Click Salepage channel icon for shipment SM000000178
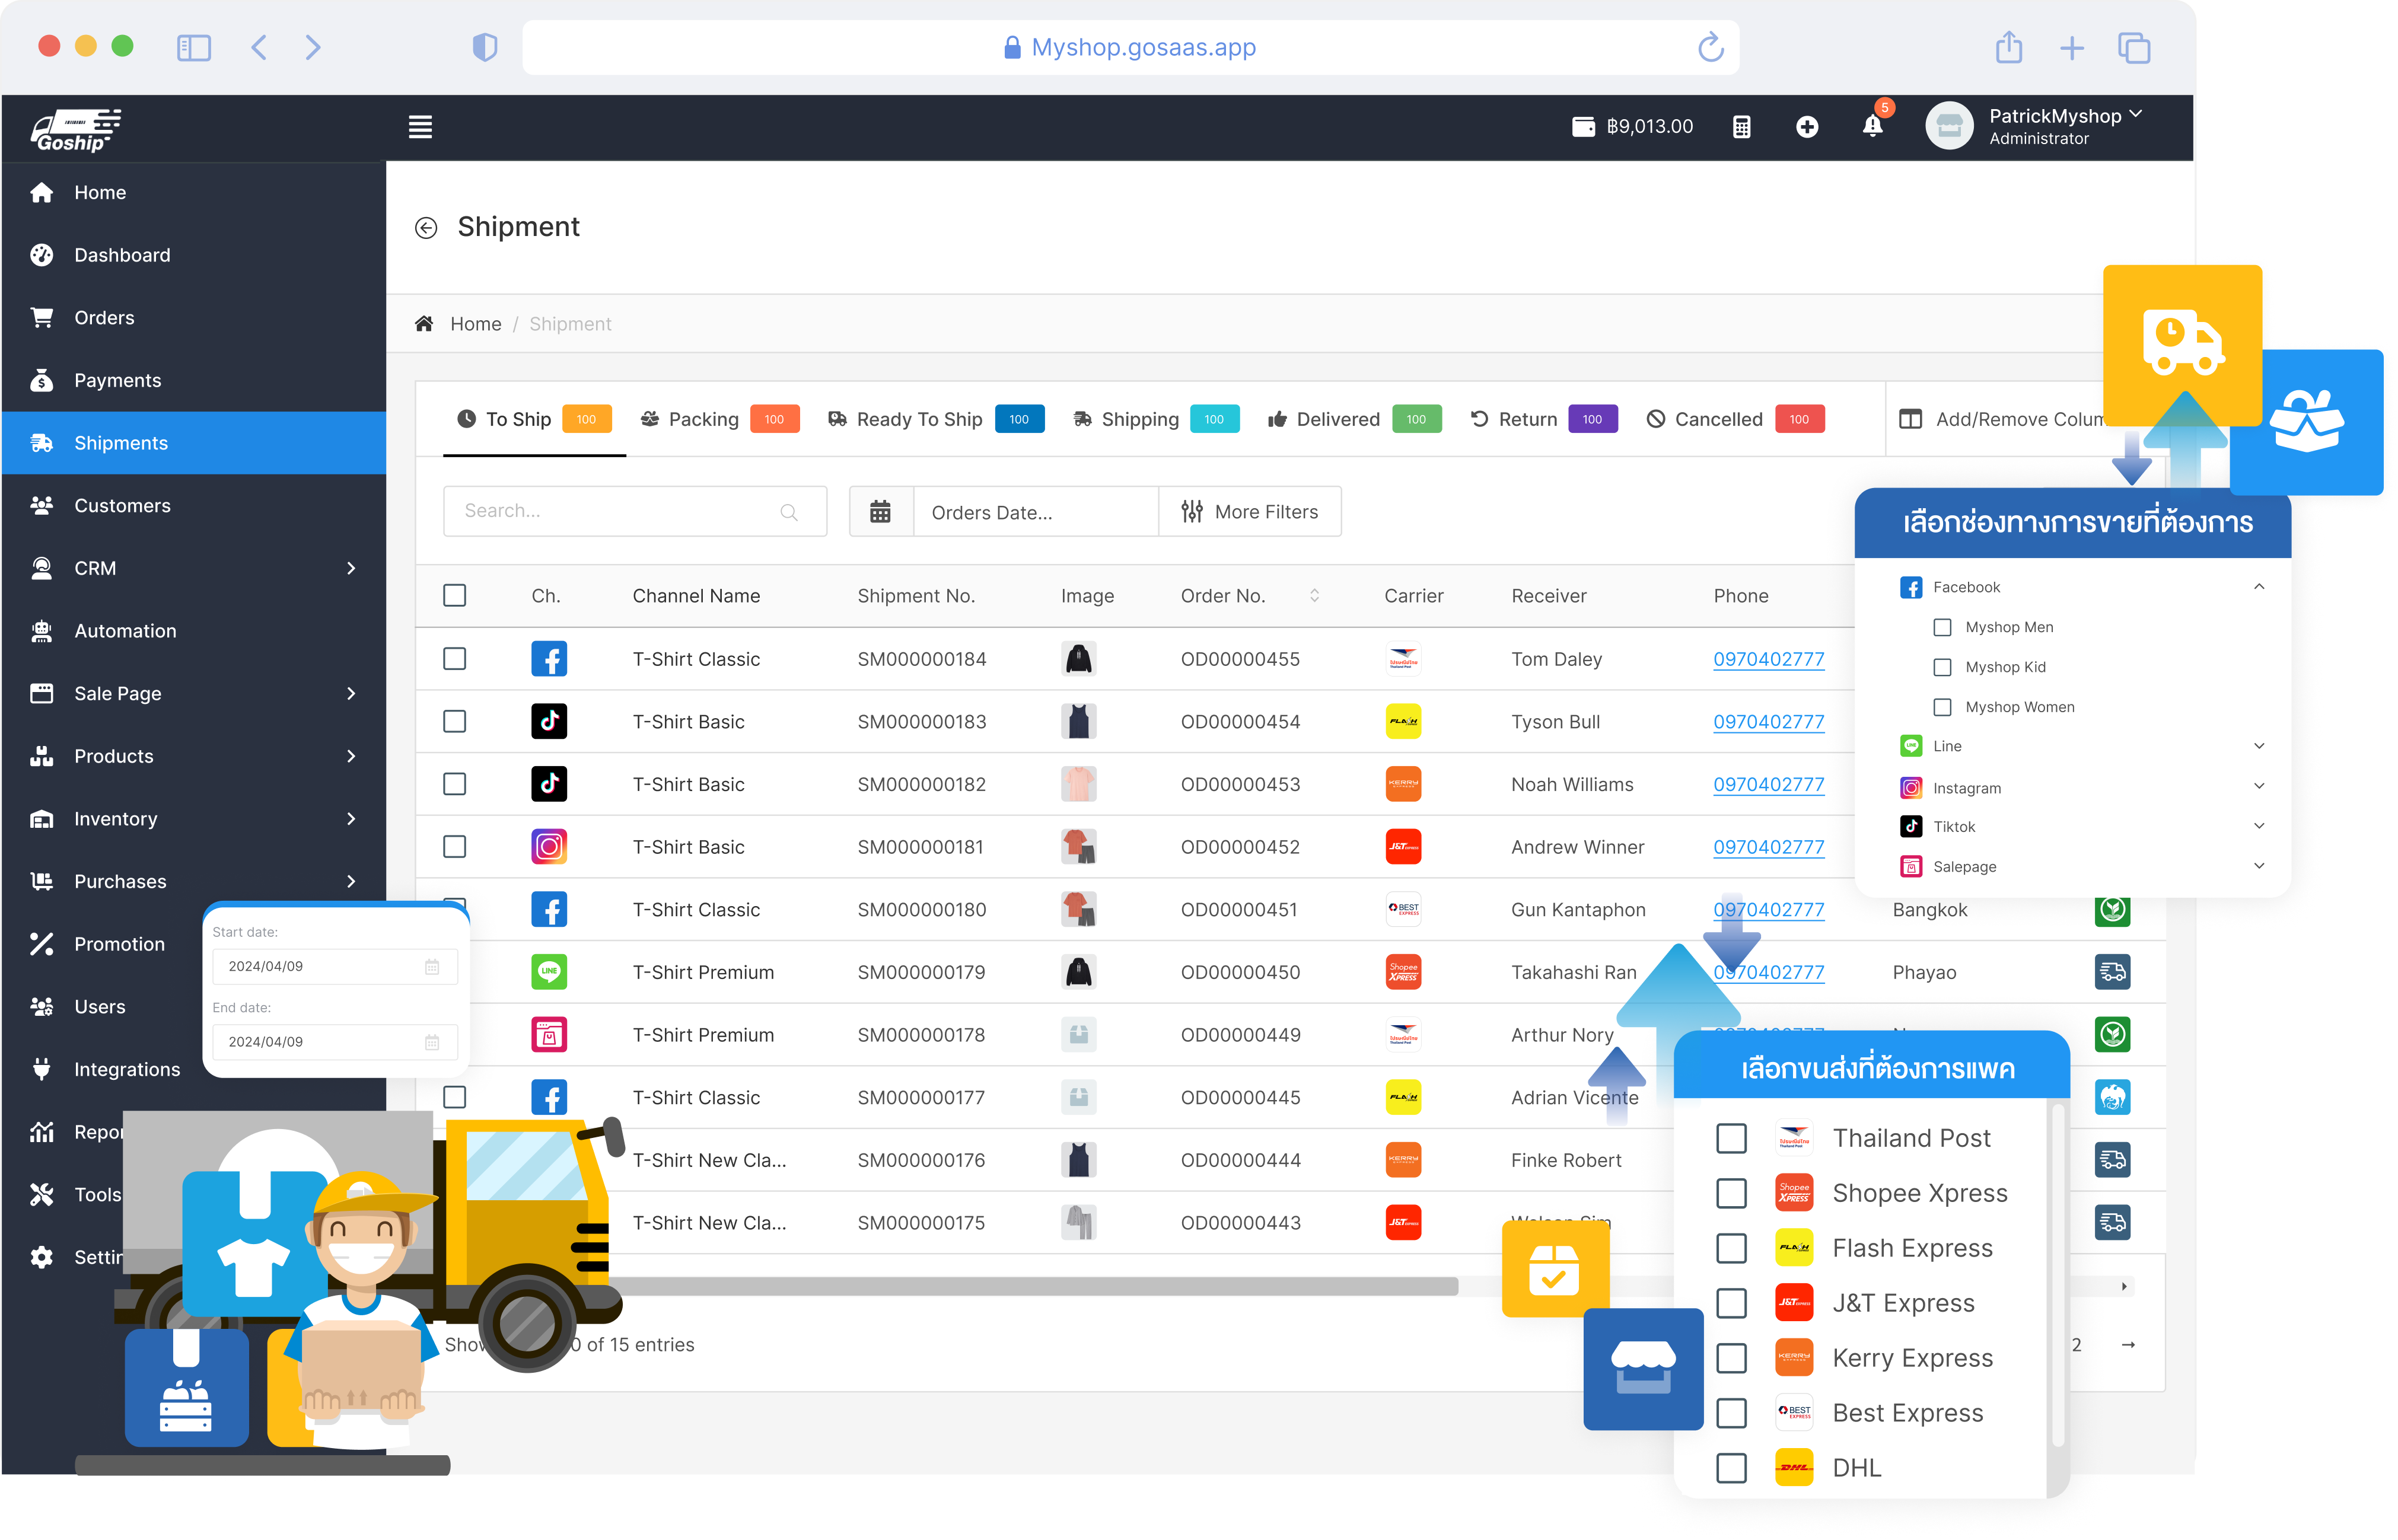The image size is (2398, 1540). pos(549,1035)
